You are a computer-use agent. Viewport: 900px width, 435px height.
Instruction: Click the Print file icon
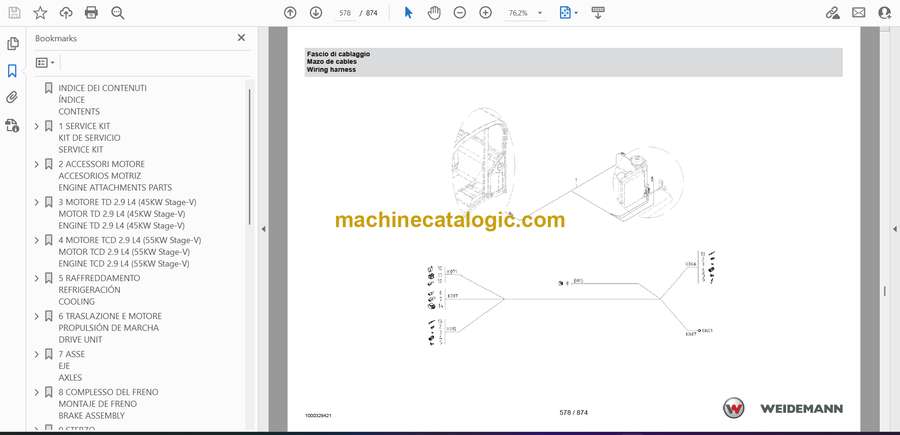pyautogui.click(x=92, y=13)
